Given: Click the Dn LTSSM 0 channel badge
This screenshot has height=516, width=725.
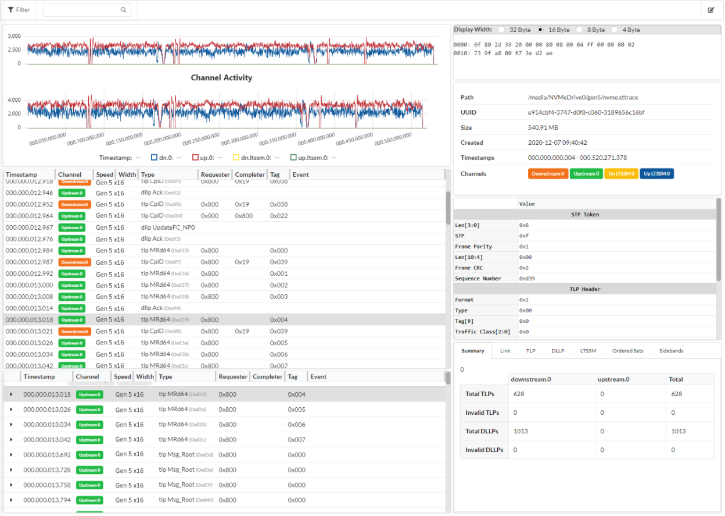Looking at the screenshot, I should pyautogui.click(x=621, y=174).
